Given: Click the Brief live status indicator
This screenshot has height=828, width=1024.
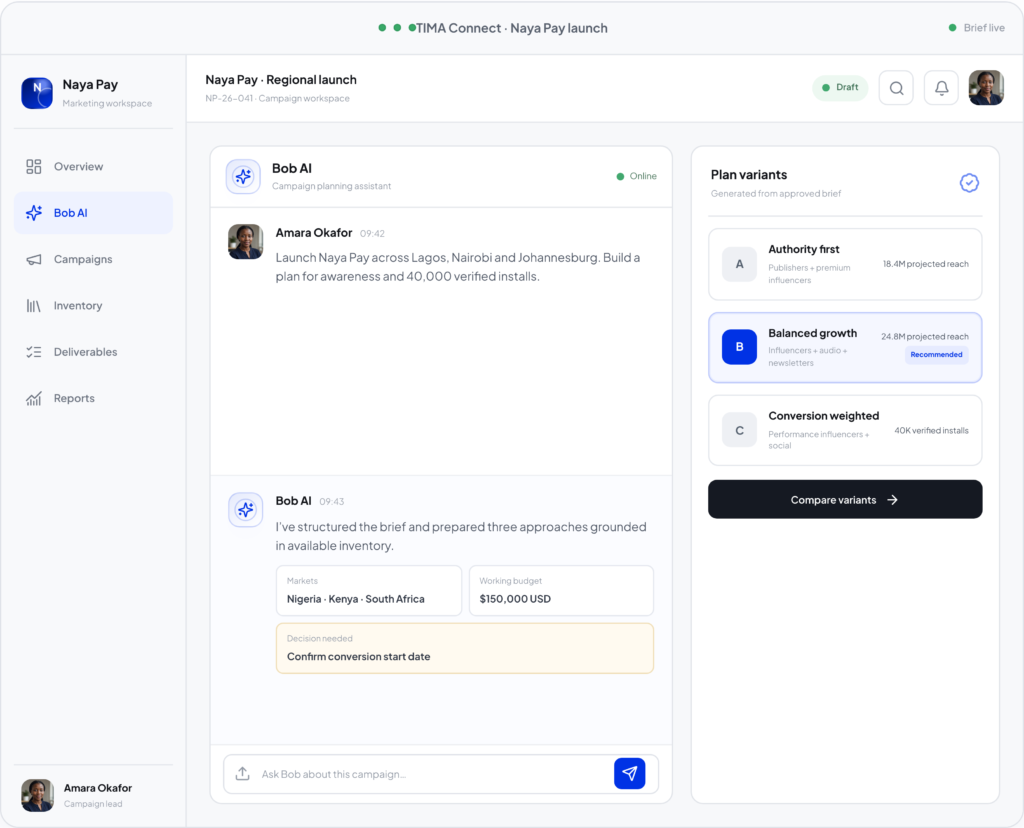Looking at the screenshot, I should tap(976, 27).
